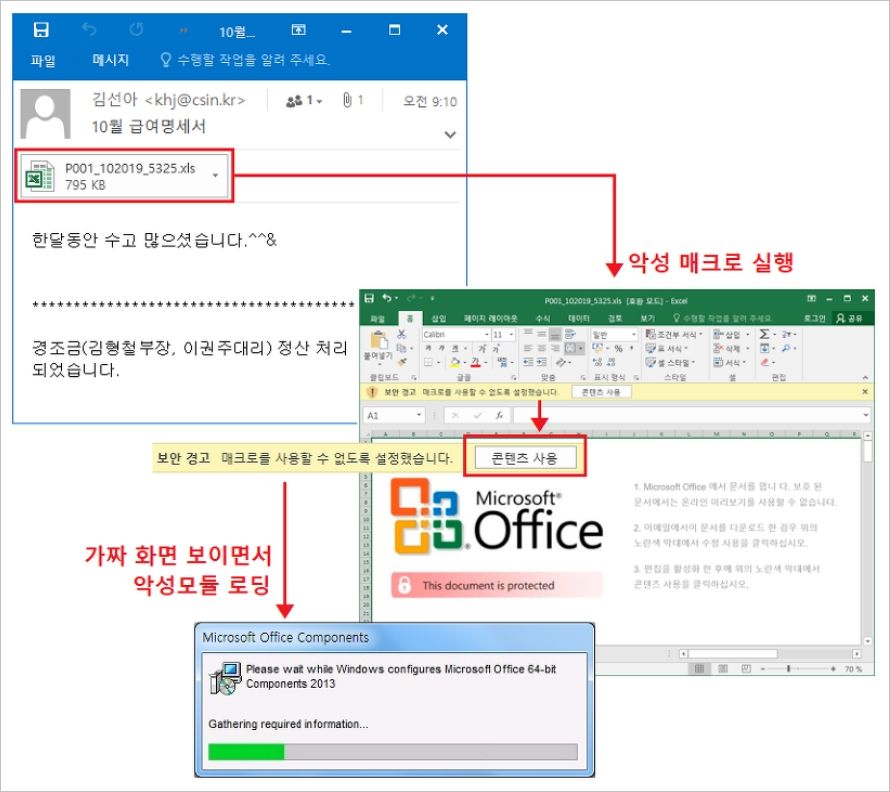Switch to Page Break Preview in the status bar

[746, 668]
